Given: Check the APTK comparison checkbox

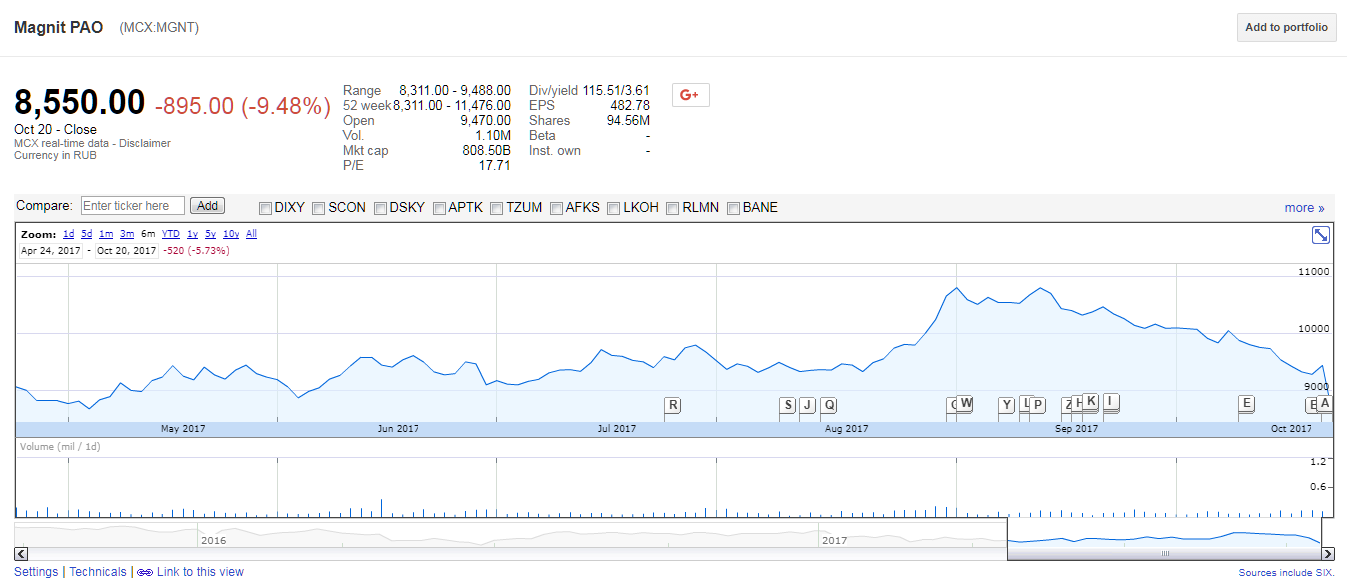Looking at the screenshot, I should coord(439,208).
